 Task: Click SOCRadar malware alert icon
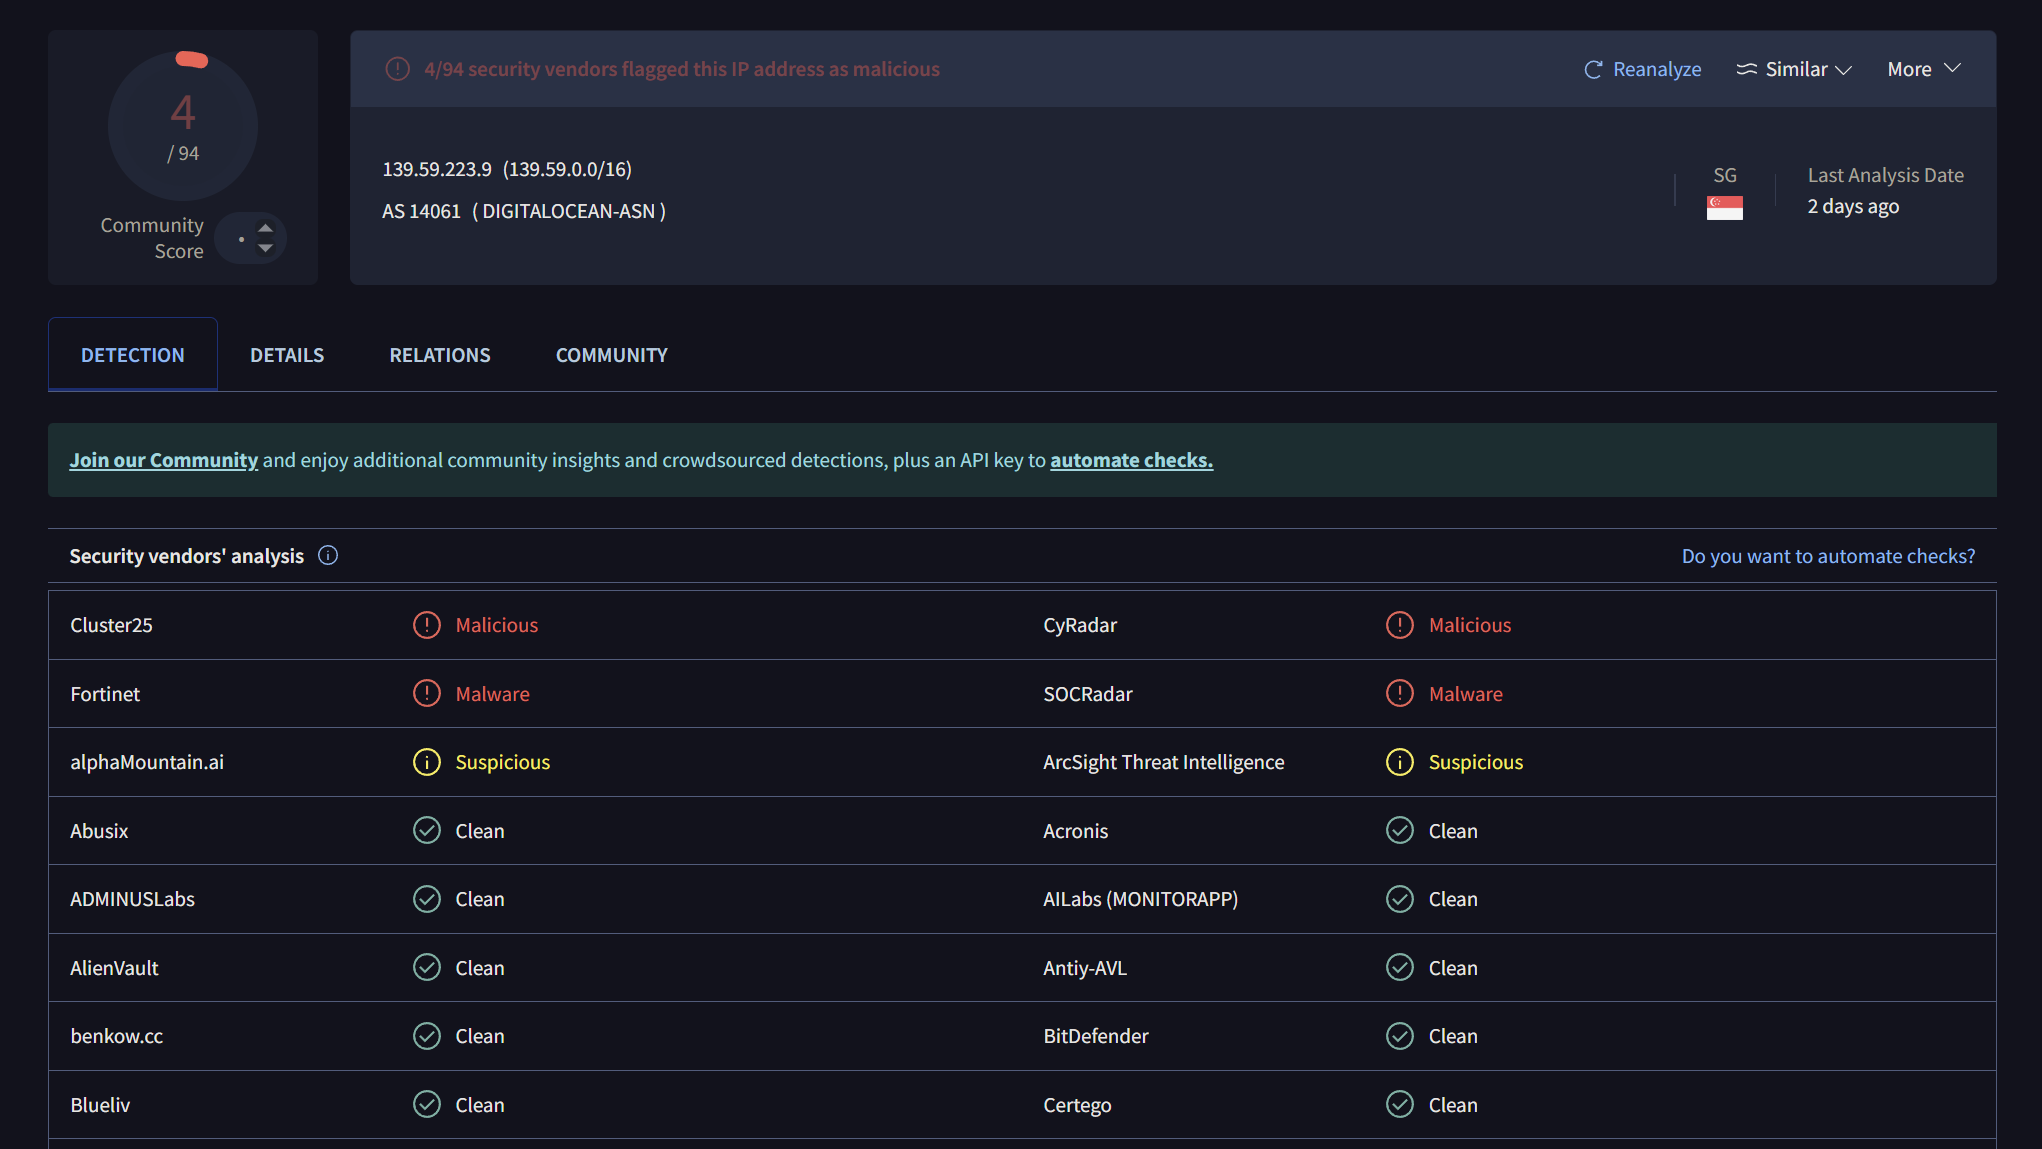click(x=1400, y=693)
